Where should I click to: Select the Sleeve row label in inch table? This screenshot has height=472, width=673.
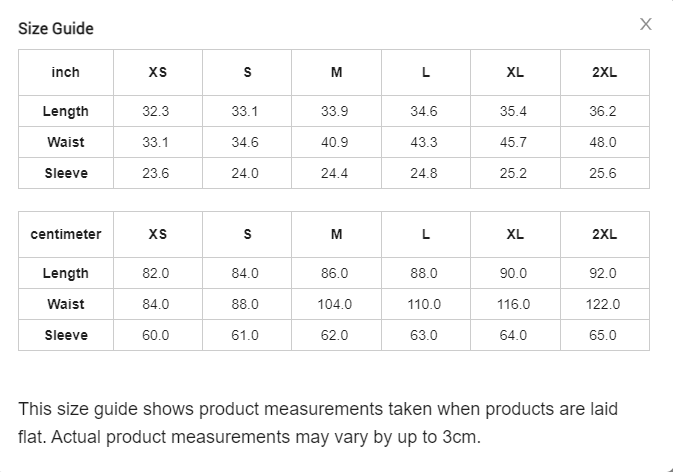pos(66,173)
